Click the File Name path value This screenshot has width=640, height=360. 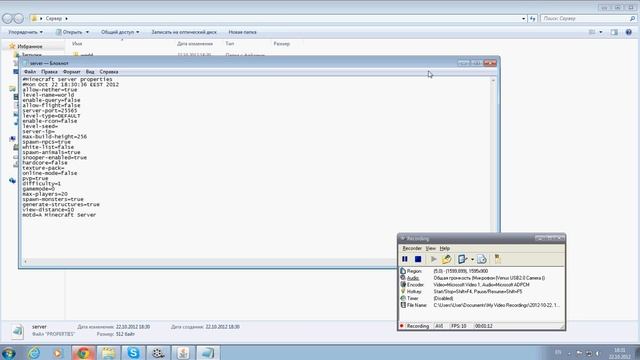(497, 305)
